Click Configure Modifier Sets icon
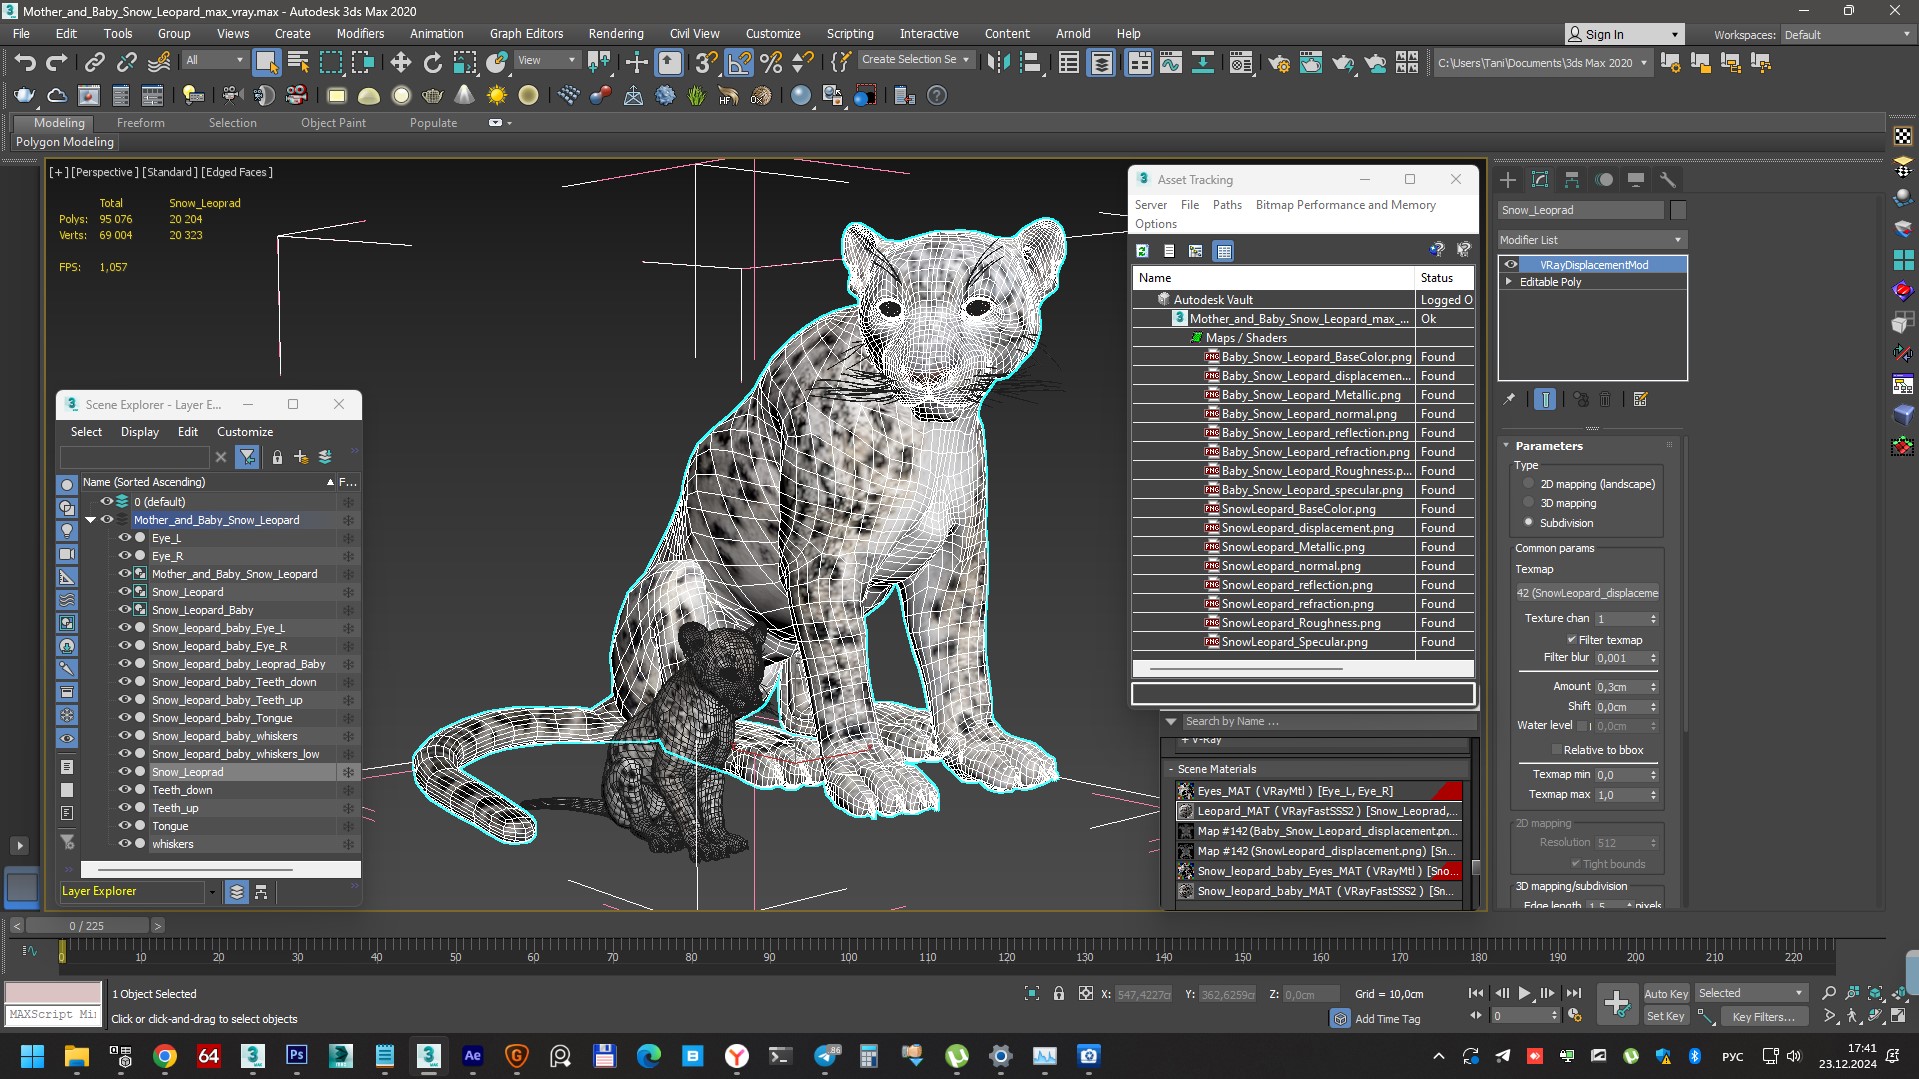Image resolution: width=1919 pixels, height=1079 pixels. click(x=1640, y=399)
